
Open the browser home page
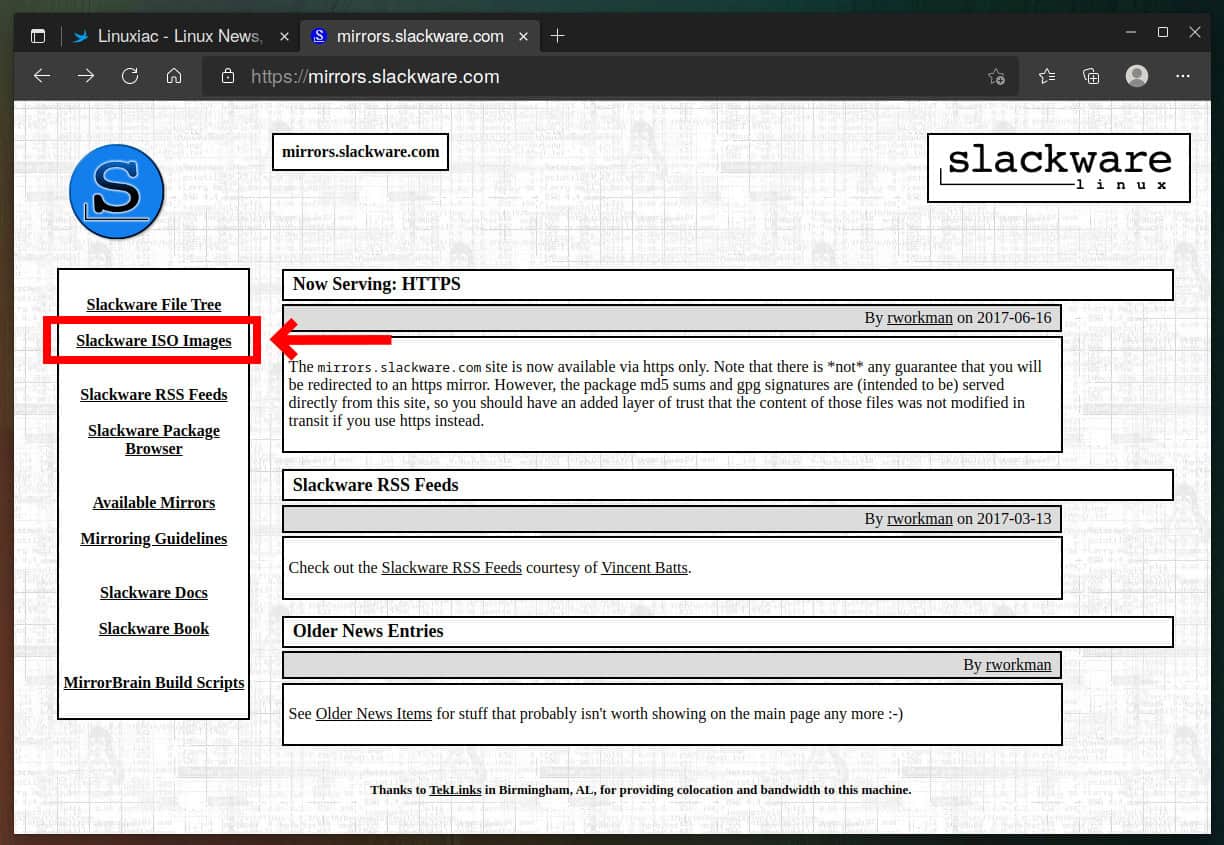click(x=174, y=76)
